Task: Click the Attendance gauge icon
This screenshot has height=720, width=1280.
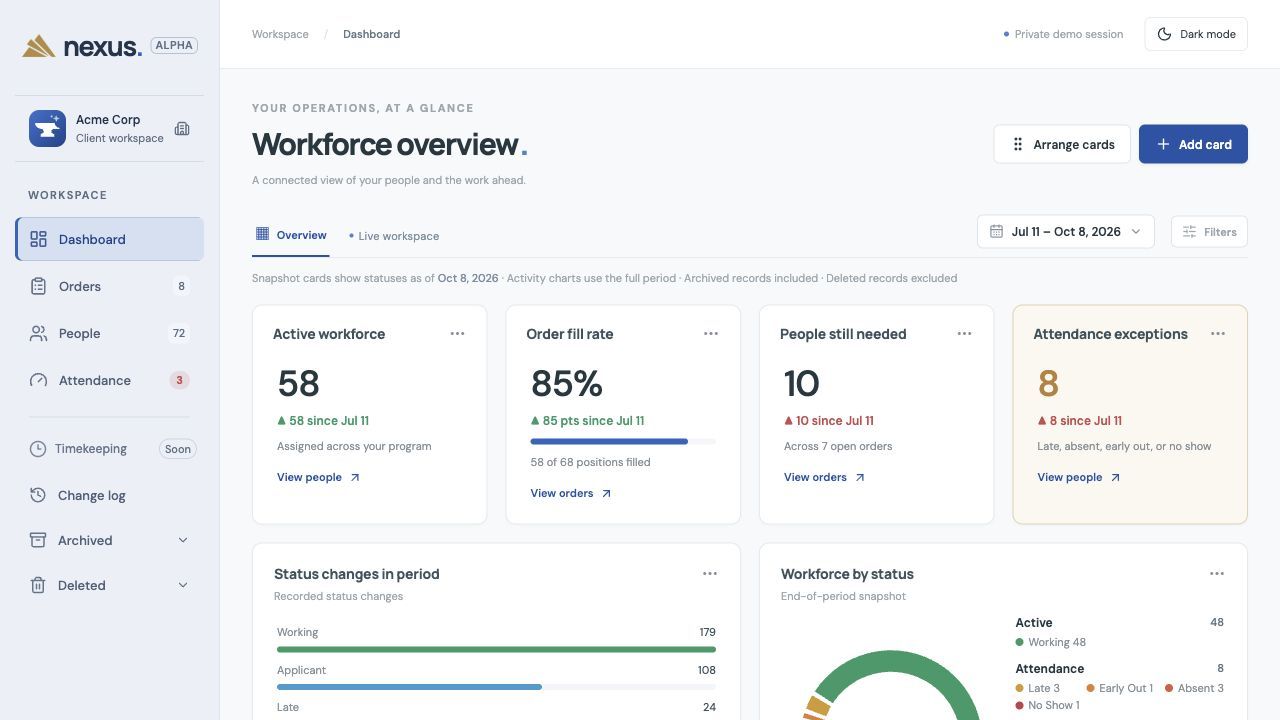Action: [38, 380]
